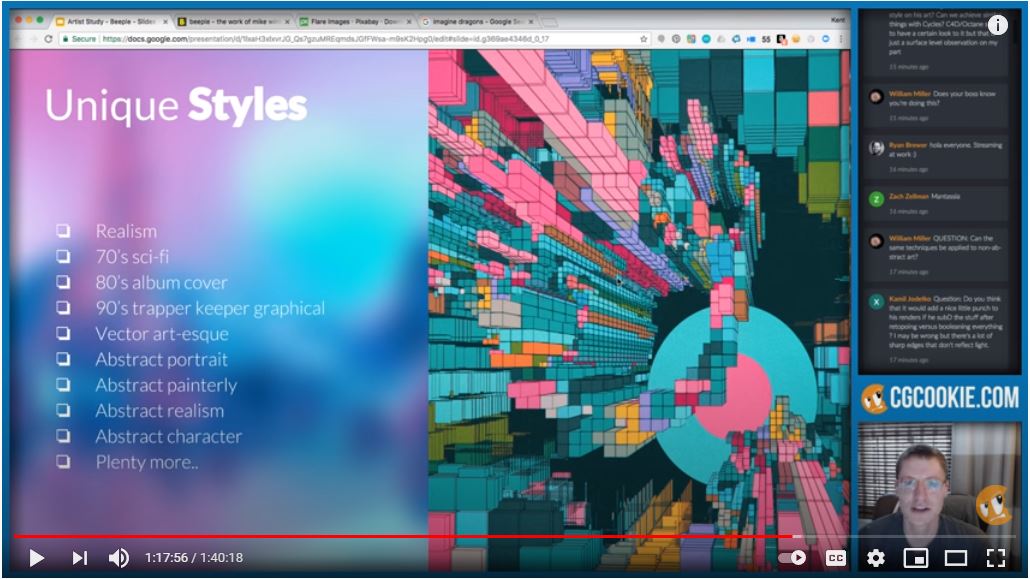1030x579 pixels.
Task: Skip to the next video
Action: (79, 558)
